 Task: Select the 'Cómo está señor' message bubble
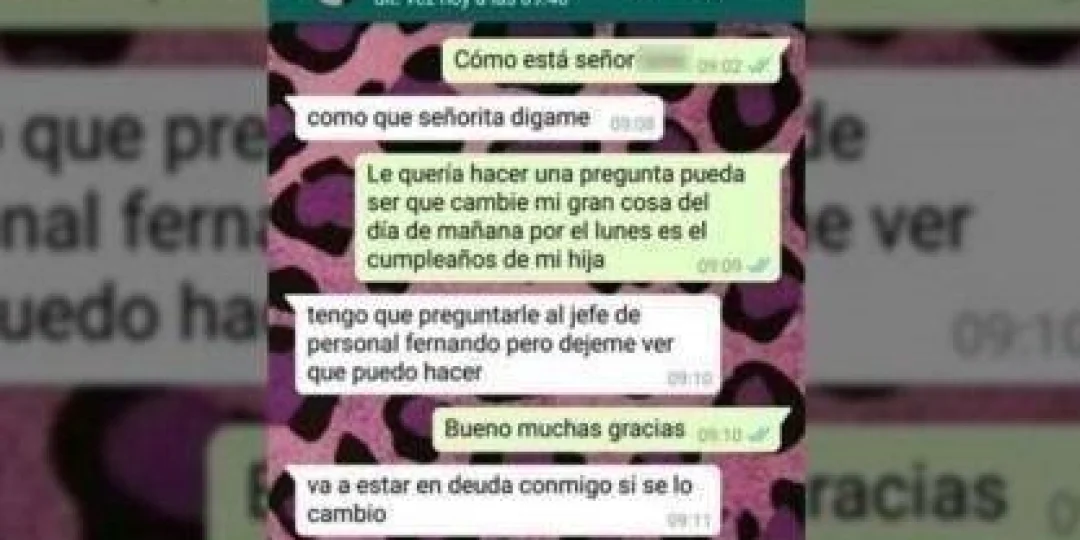coord(614,61)
